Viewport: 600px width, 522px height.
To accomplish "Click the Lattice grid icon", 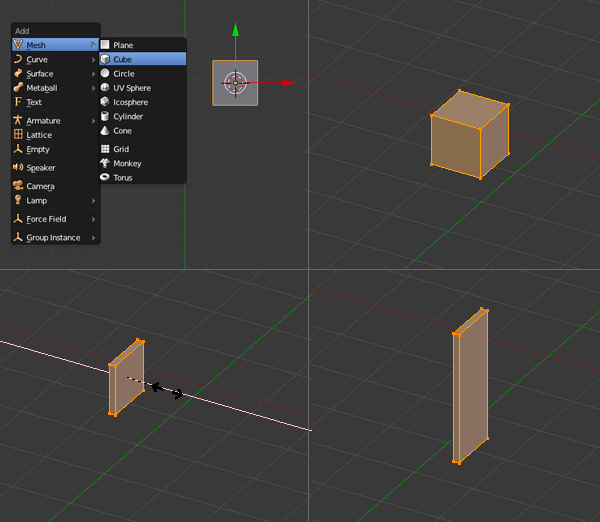I will [18, 134].
